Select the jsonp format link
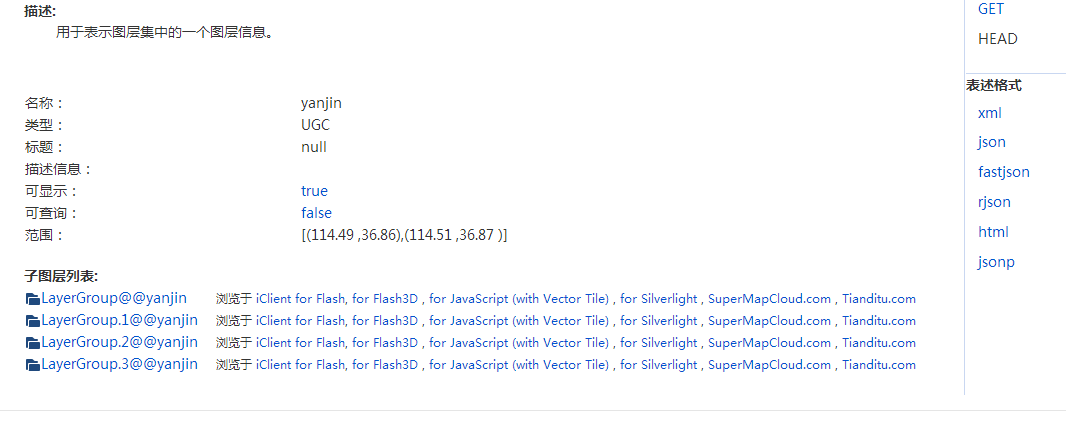The image size is (1066, 424). [996, 262]
